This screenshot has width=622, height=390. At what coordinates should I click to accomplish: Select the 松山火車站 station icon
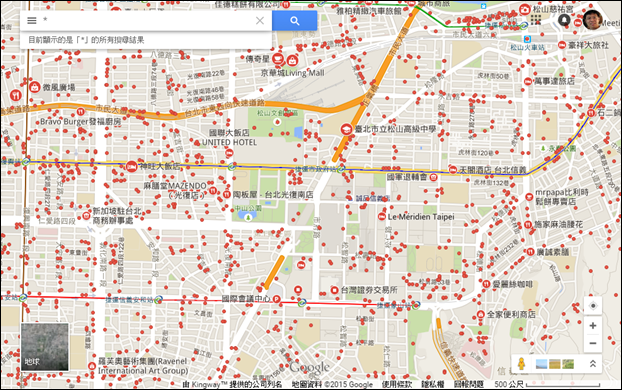tap(527, 39)
